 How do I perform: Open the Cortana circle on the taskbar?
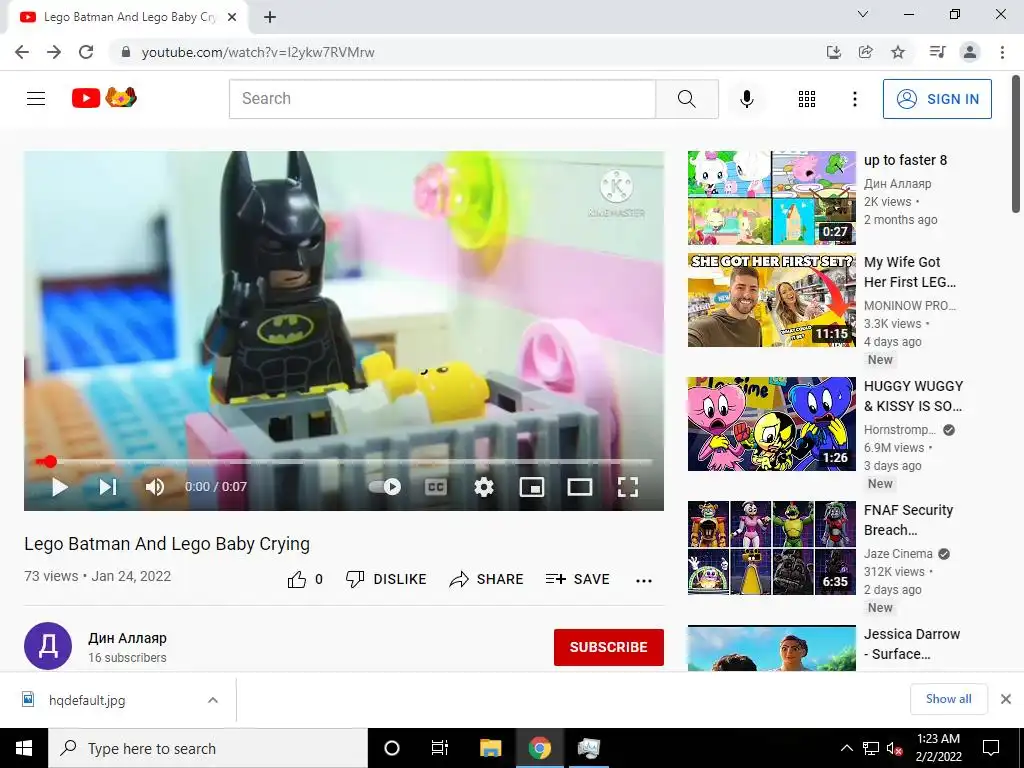(x=391, y=748)
